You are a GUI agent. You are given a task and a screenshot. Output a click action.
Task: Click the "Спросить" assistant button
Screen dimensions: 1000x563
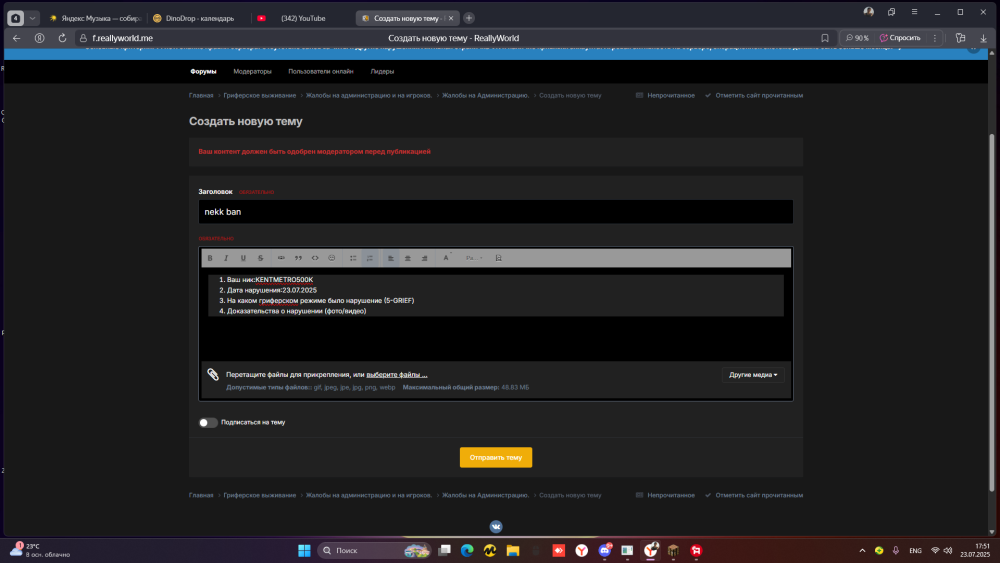[900, 38]
